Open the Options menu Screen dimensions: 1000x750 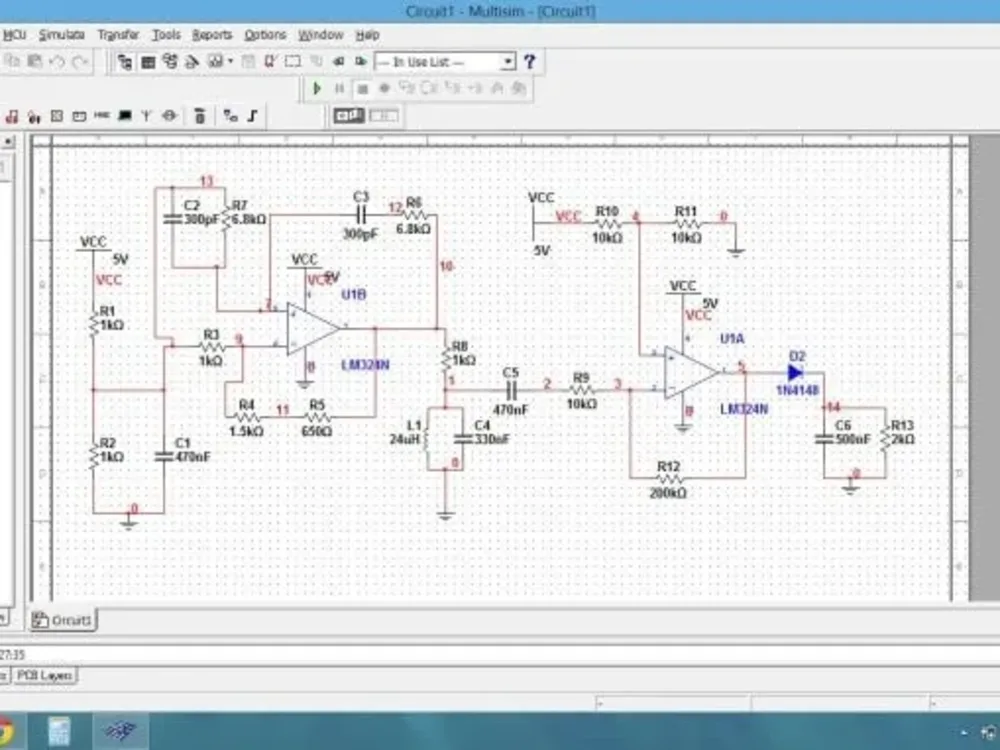click(x=265, y=34)
